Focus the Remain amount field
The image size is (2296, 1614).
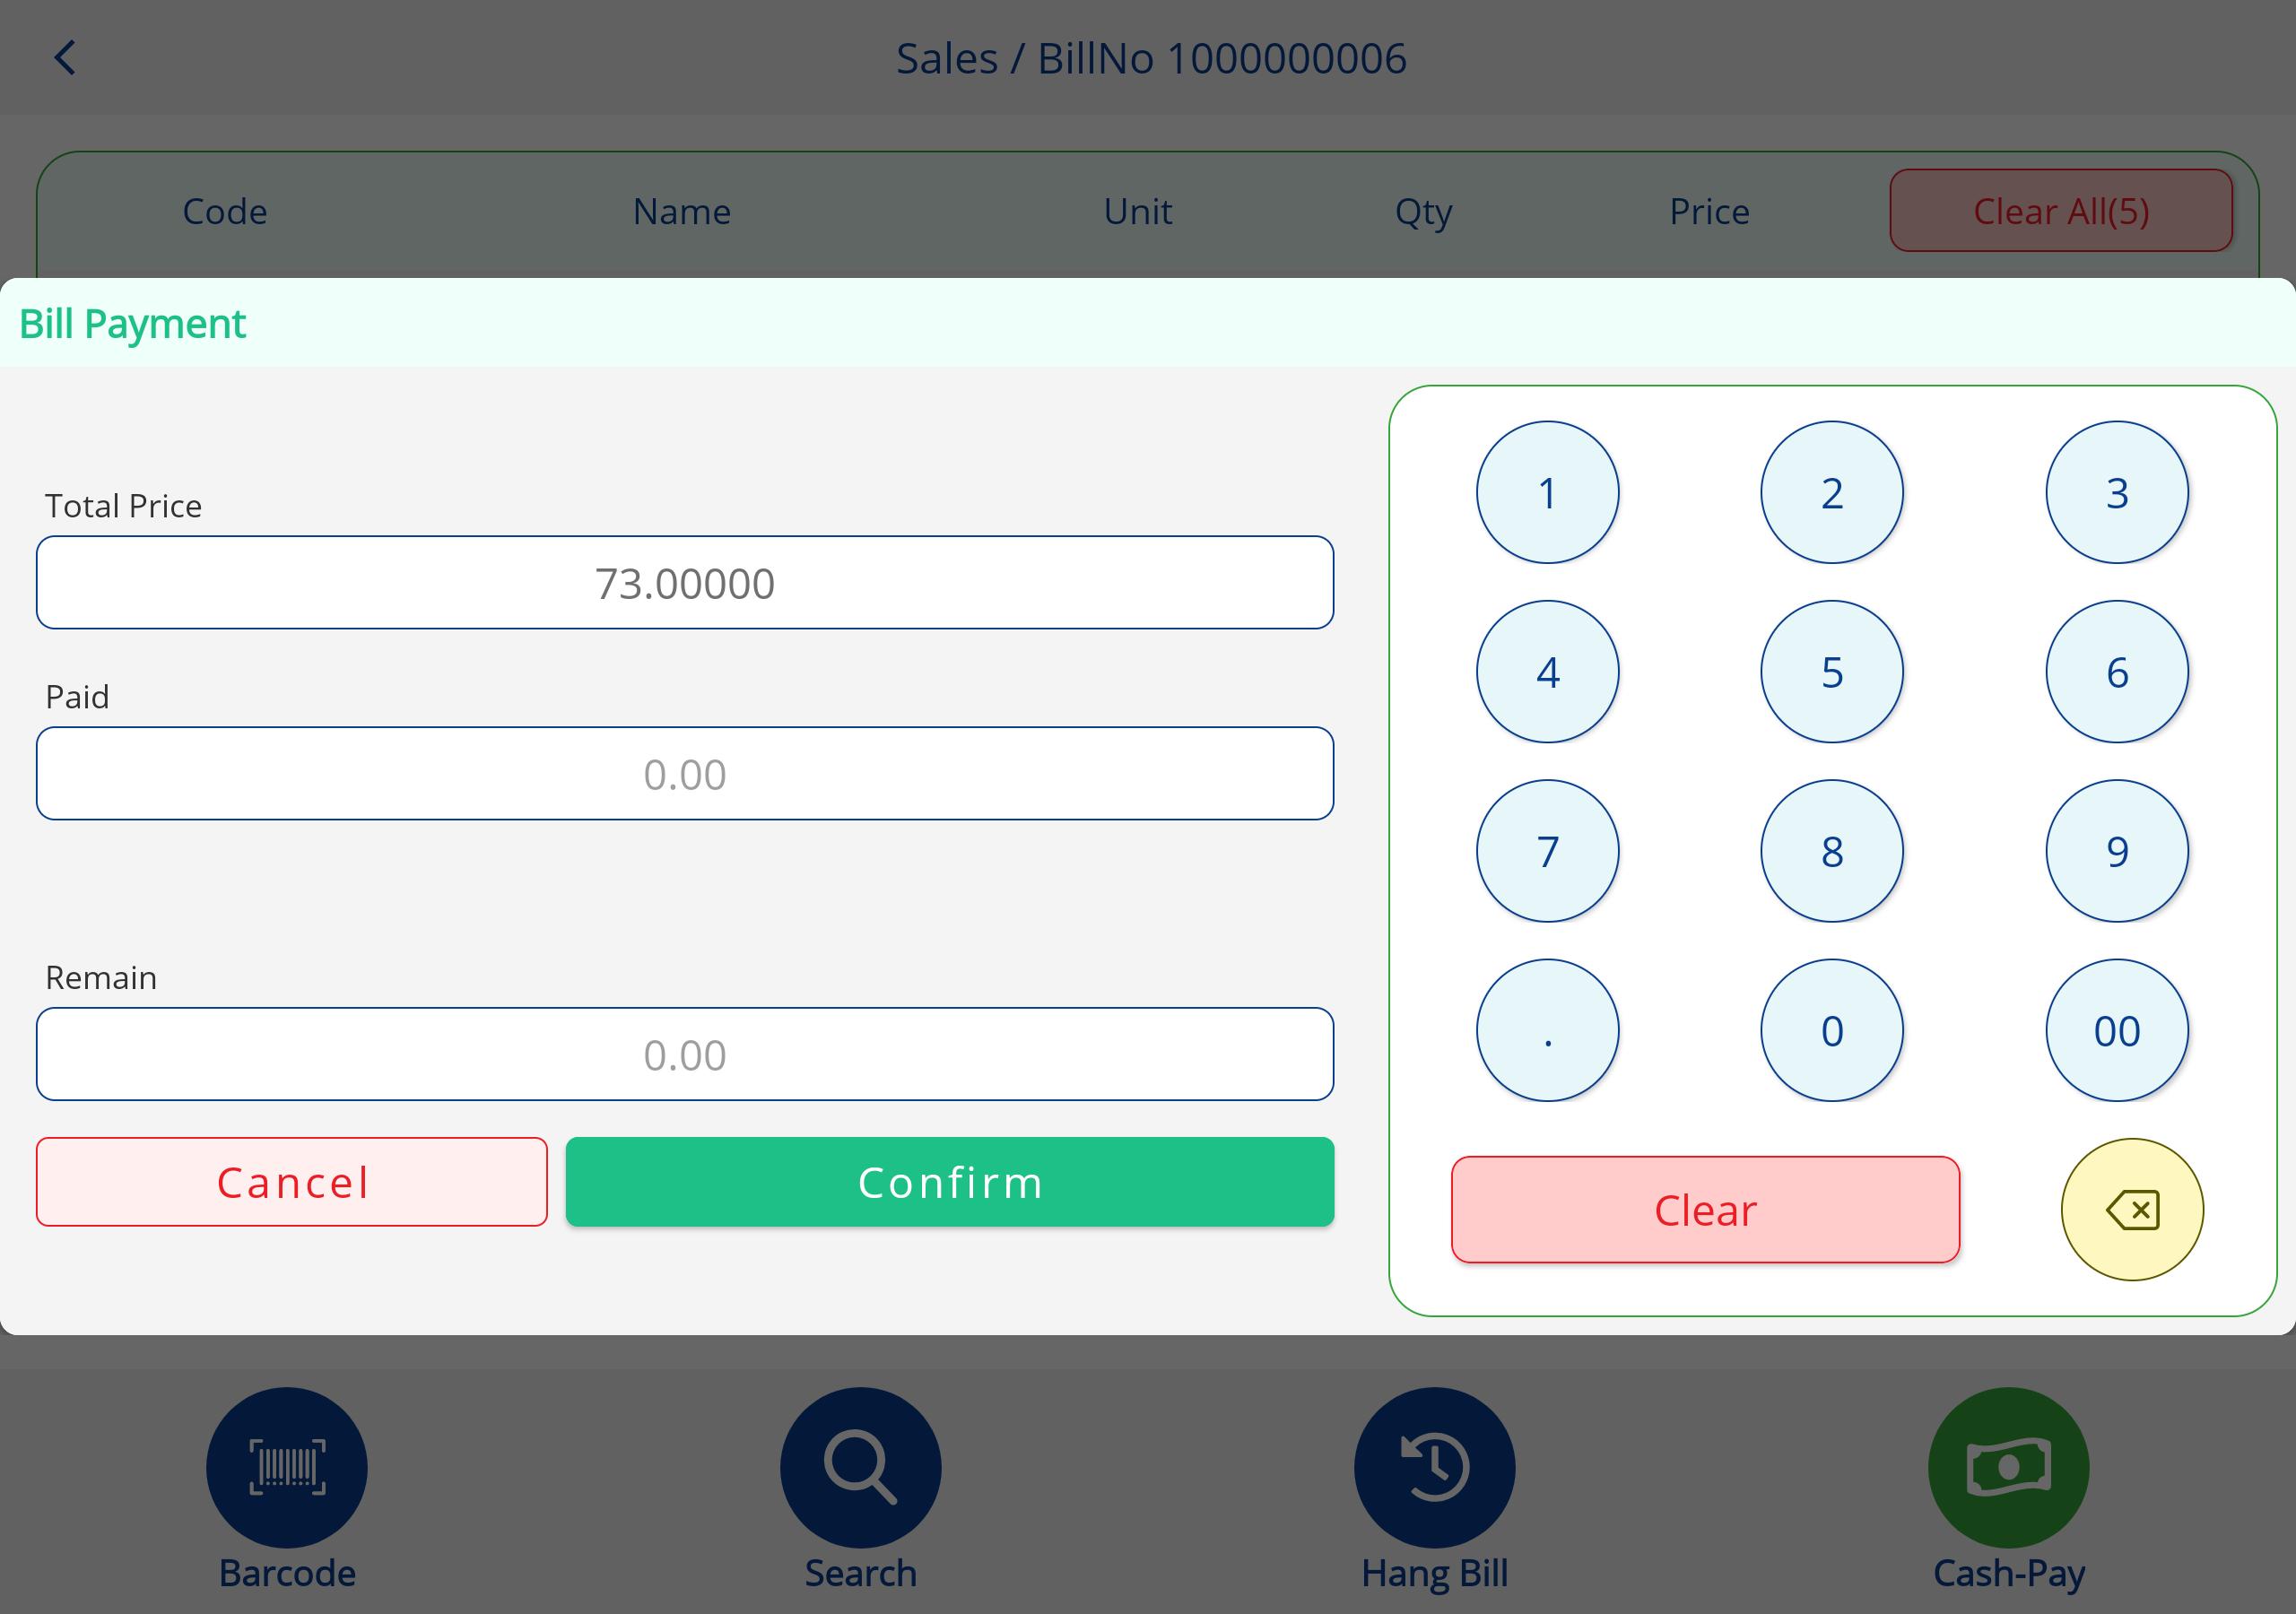pos(685,1054)
